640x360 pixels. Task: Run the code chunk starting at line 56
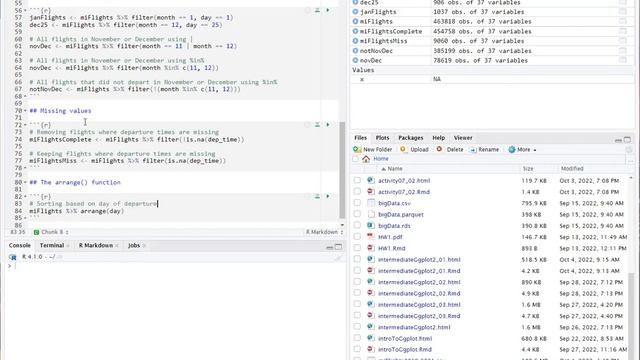(x=328, y=10)
